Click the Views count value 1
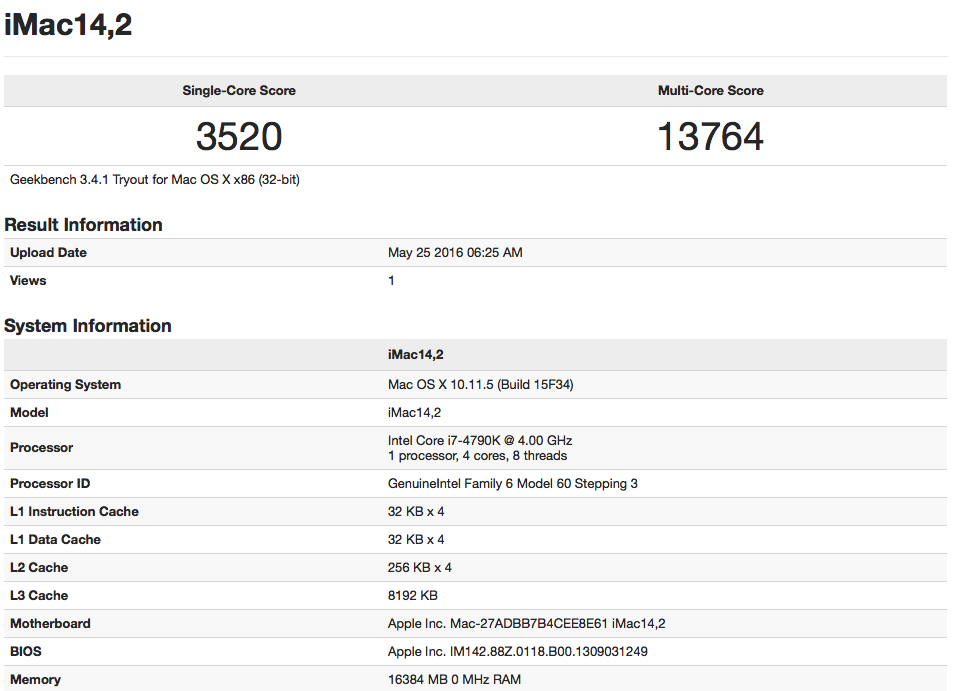 coord(391,280)
